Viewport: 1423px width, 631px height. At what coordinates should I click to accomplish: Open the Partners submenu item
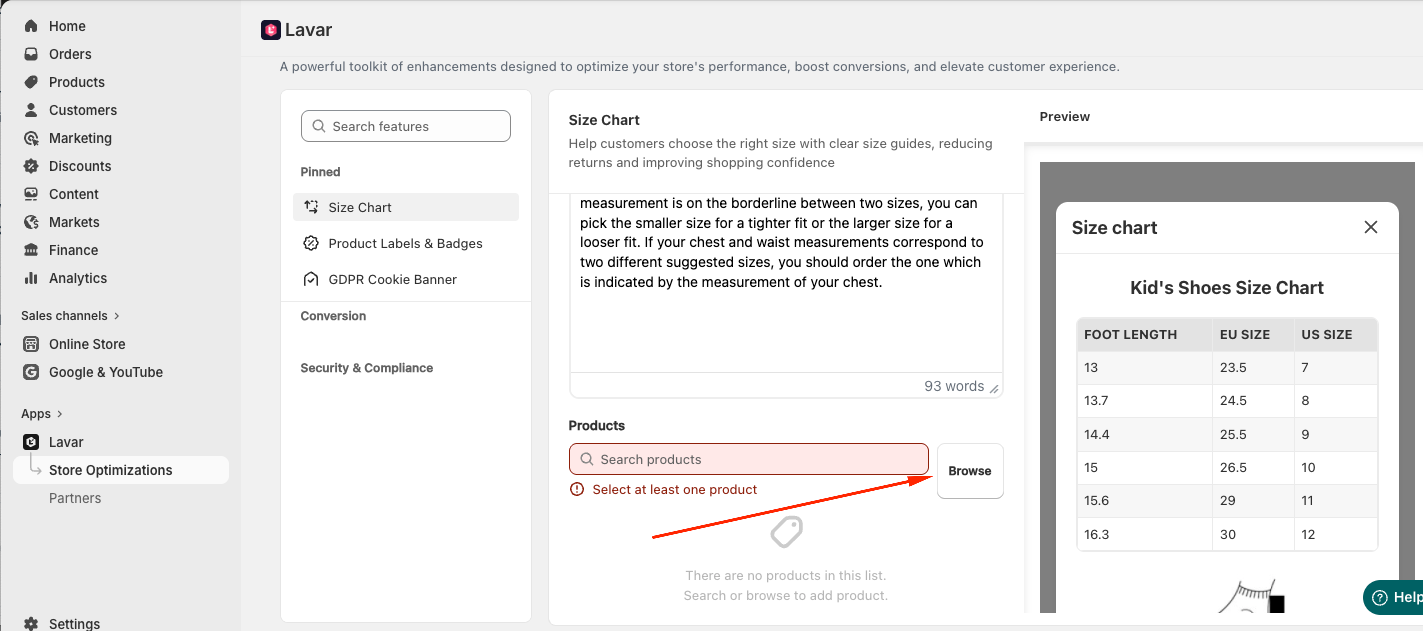pyautogui.click(x=75, y=498)
